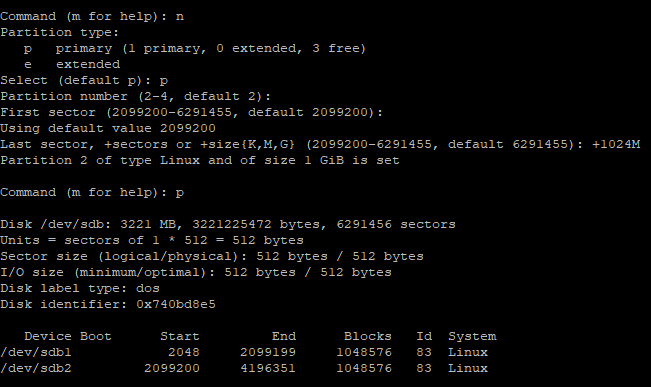The height and width of the screenshot is (387, 651).
Task: Click the 'Disk label type: dos' line
Action: pyautogui.click(x=80, y=289)
